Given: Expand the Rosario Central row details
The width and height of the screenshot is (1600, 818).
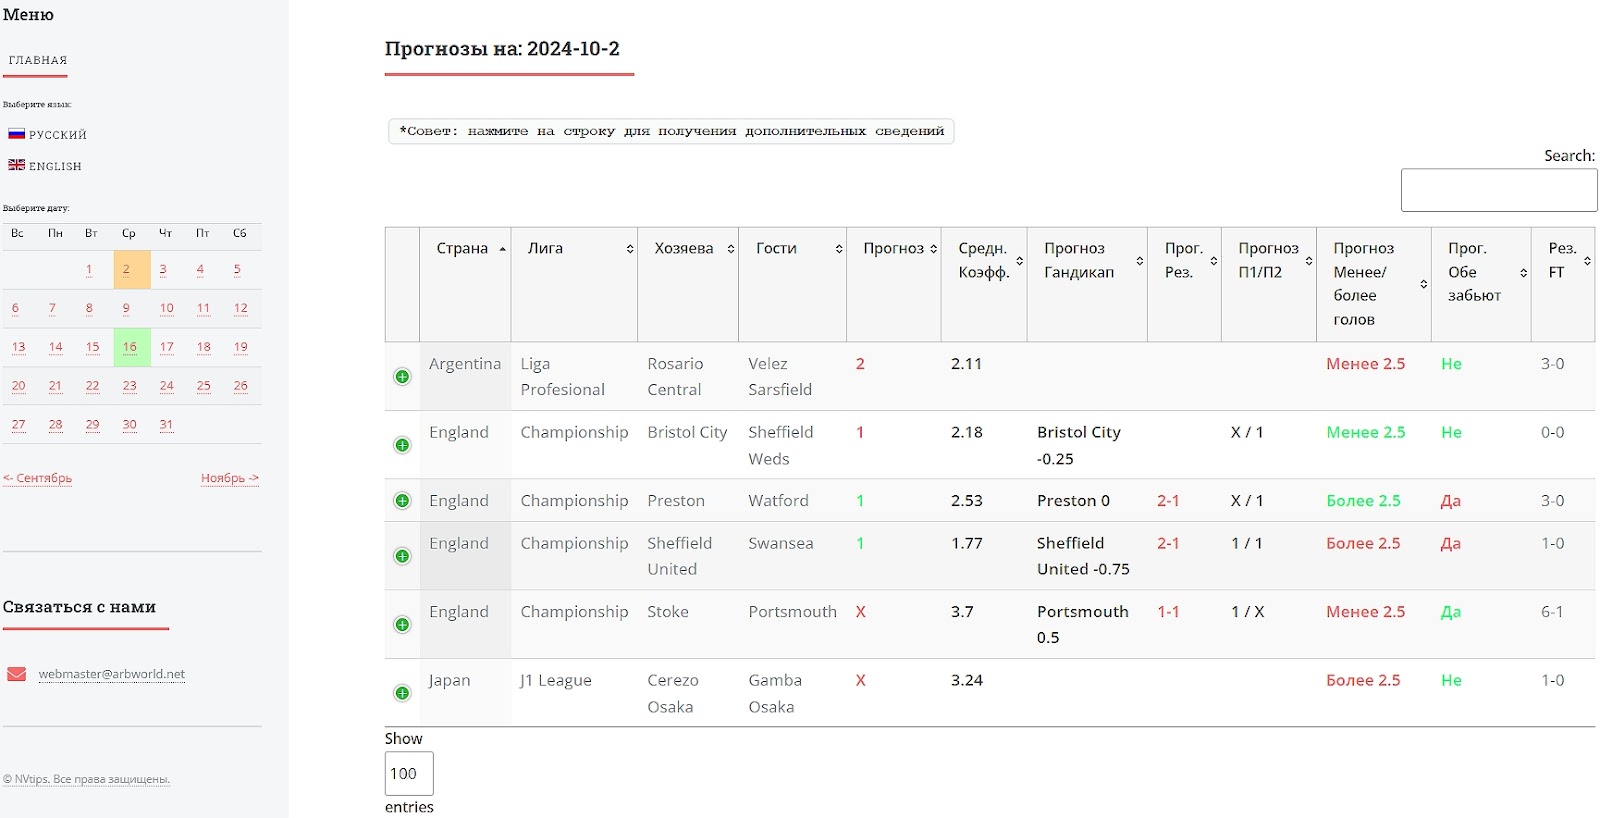Looking at the screenshot, I should click(402, 377).
